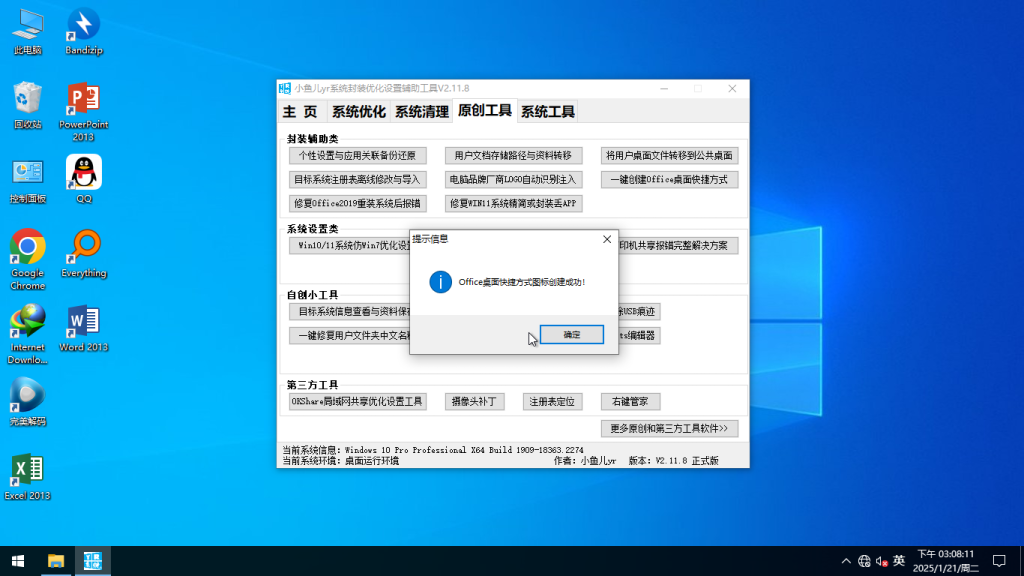Image resolution: width=1024 pixels, height=576 pixels.
Task: Click the 英 input method indicator
Action: pyautogui.click(x=898, y=561)
